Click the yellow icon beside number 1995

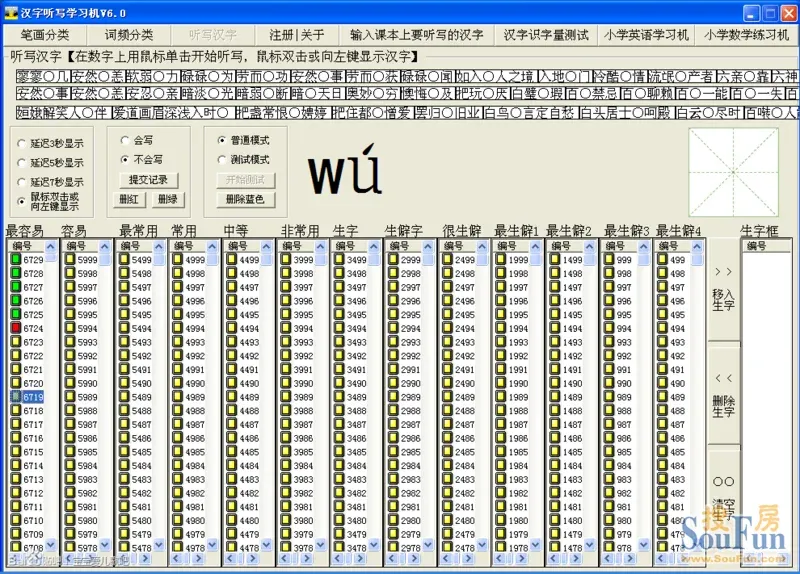pos(500,315)
